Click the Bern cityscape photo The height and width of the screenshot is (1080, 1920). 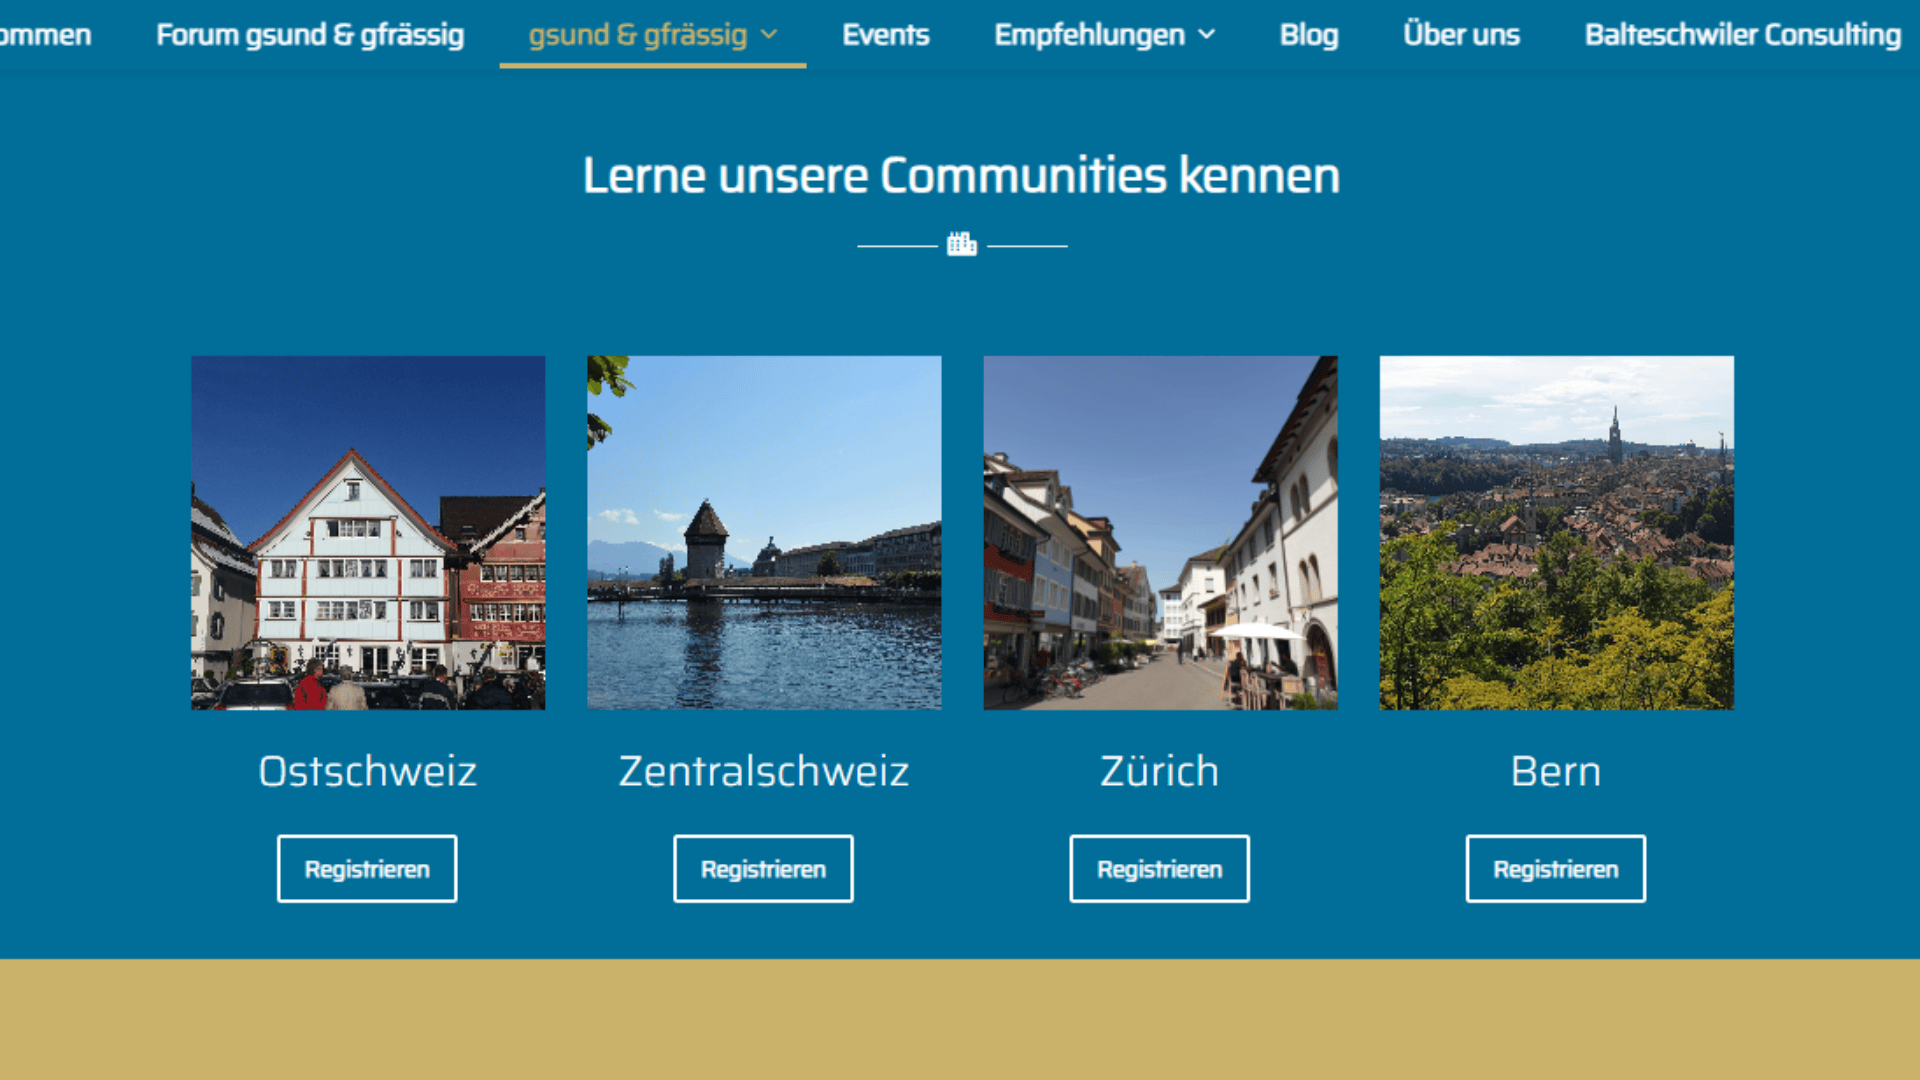tap(1557, 533)
